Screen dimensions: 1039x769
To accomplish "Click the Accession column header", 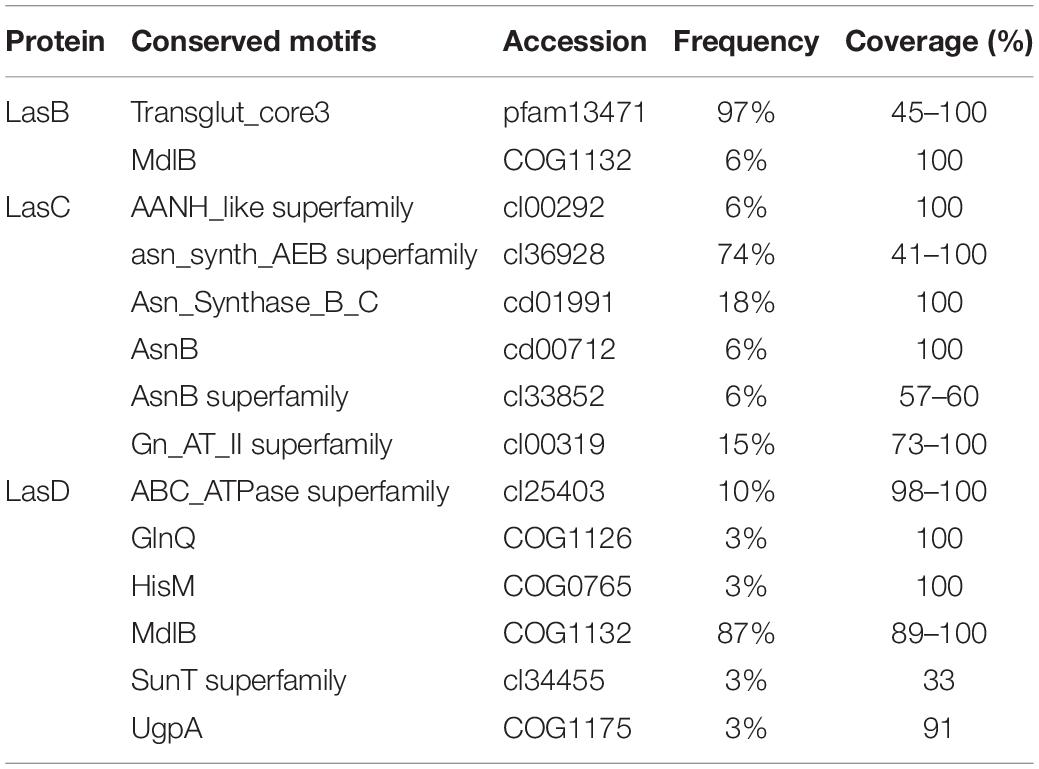I will pyautogui.click(x=574, y=41).
